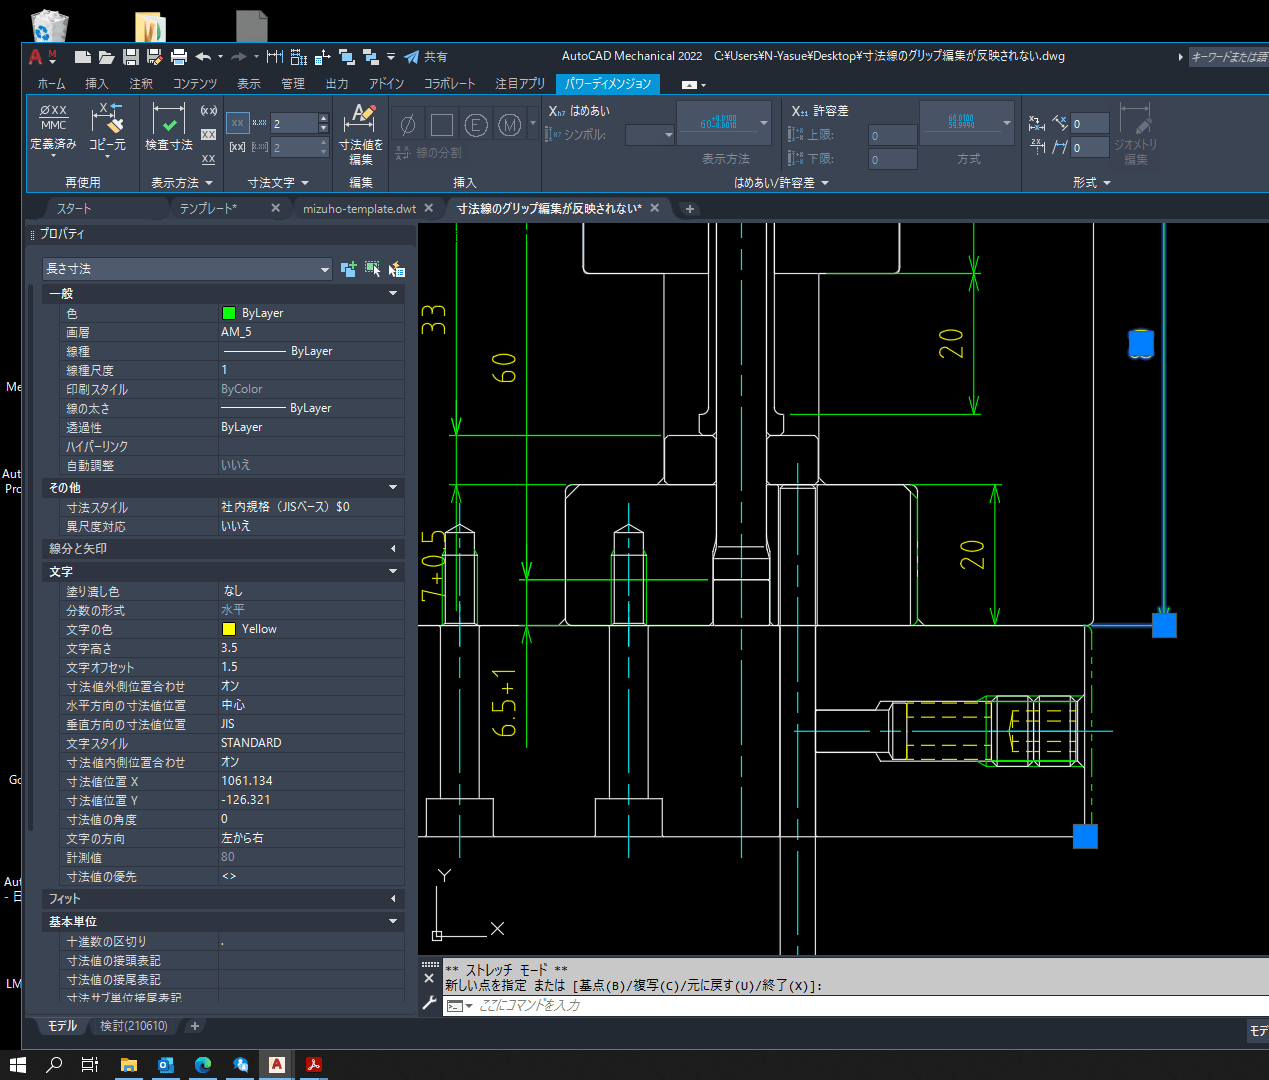Toggle the parentheses (xx) reference dimension option
This screenshot has height=1080, width=1269.
209,111
